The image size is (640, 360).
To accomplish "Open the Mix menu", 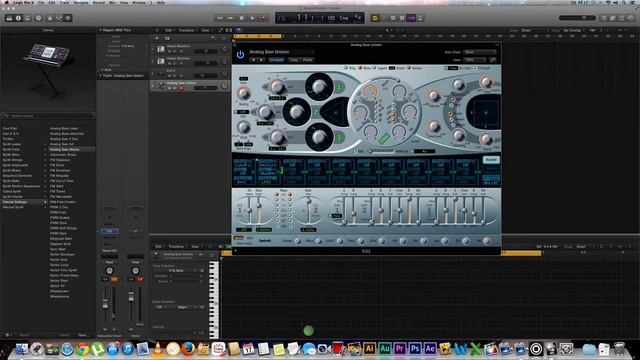I will pyautogui.click(x=112, y=2).
